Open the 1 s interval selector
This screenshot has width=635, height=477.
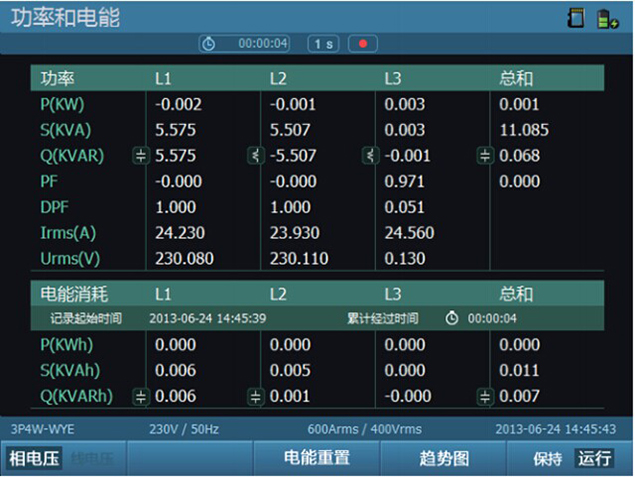pos(322,44)
